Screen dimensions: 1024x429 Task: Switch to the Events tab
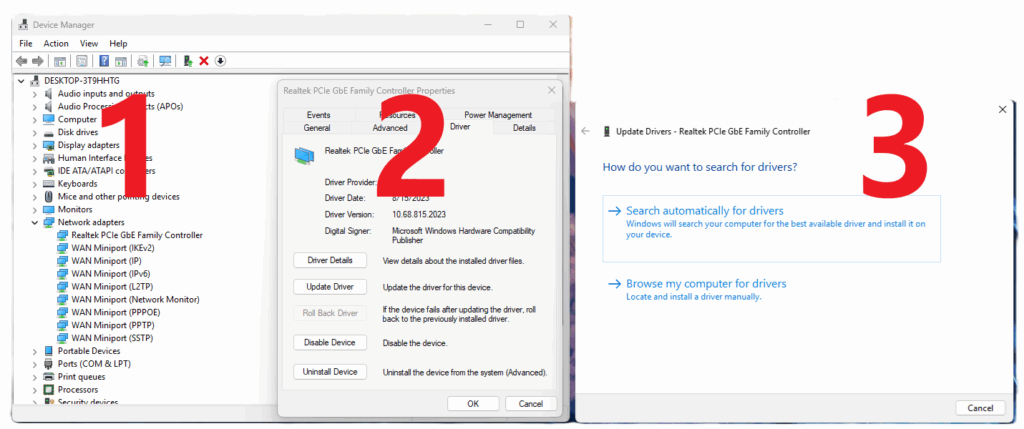point(318,115)
